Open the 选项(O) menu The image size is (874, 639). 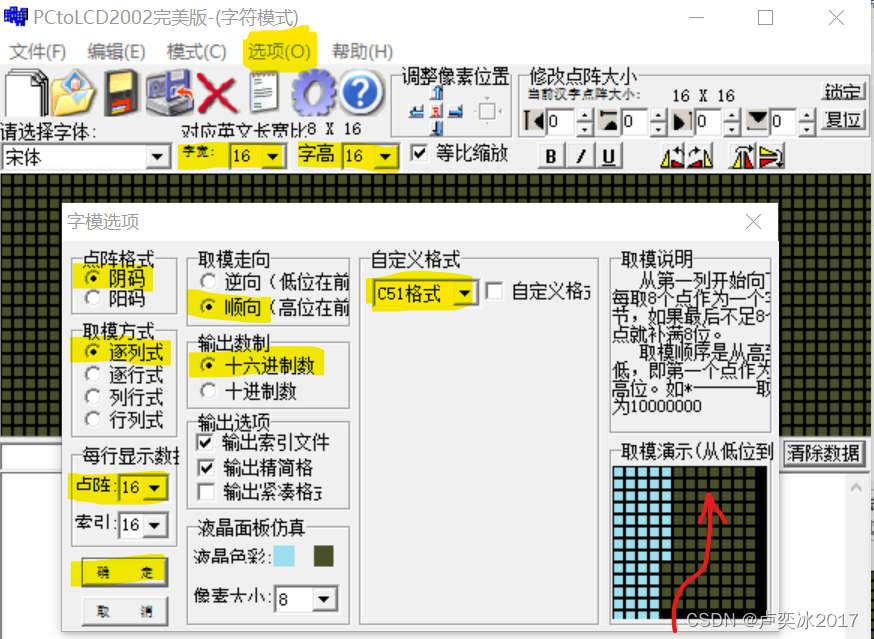coord(279,52)
